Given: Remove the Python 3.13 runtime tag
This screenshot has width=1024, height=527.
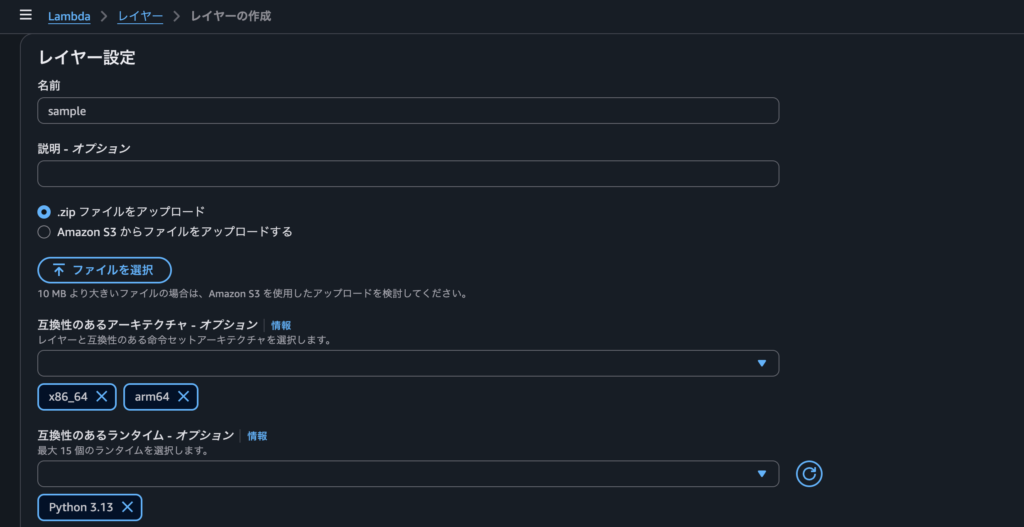Looking at the screenshot, I should (127, 507).
